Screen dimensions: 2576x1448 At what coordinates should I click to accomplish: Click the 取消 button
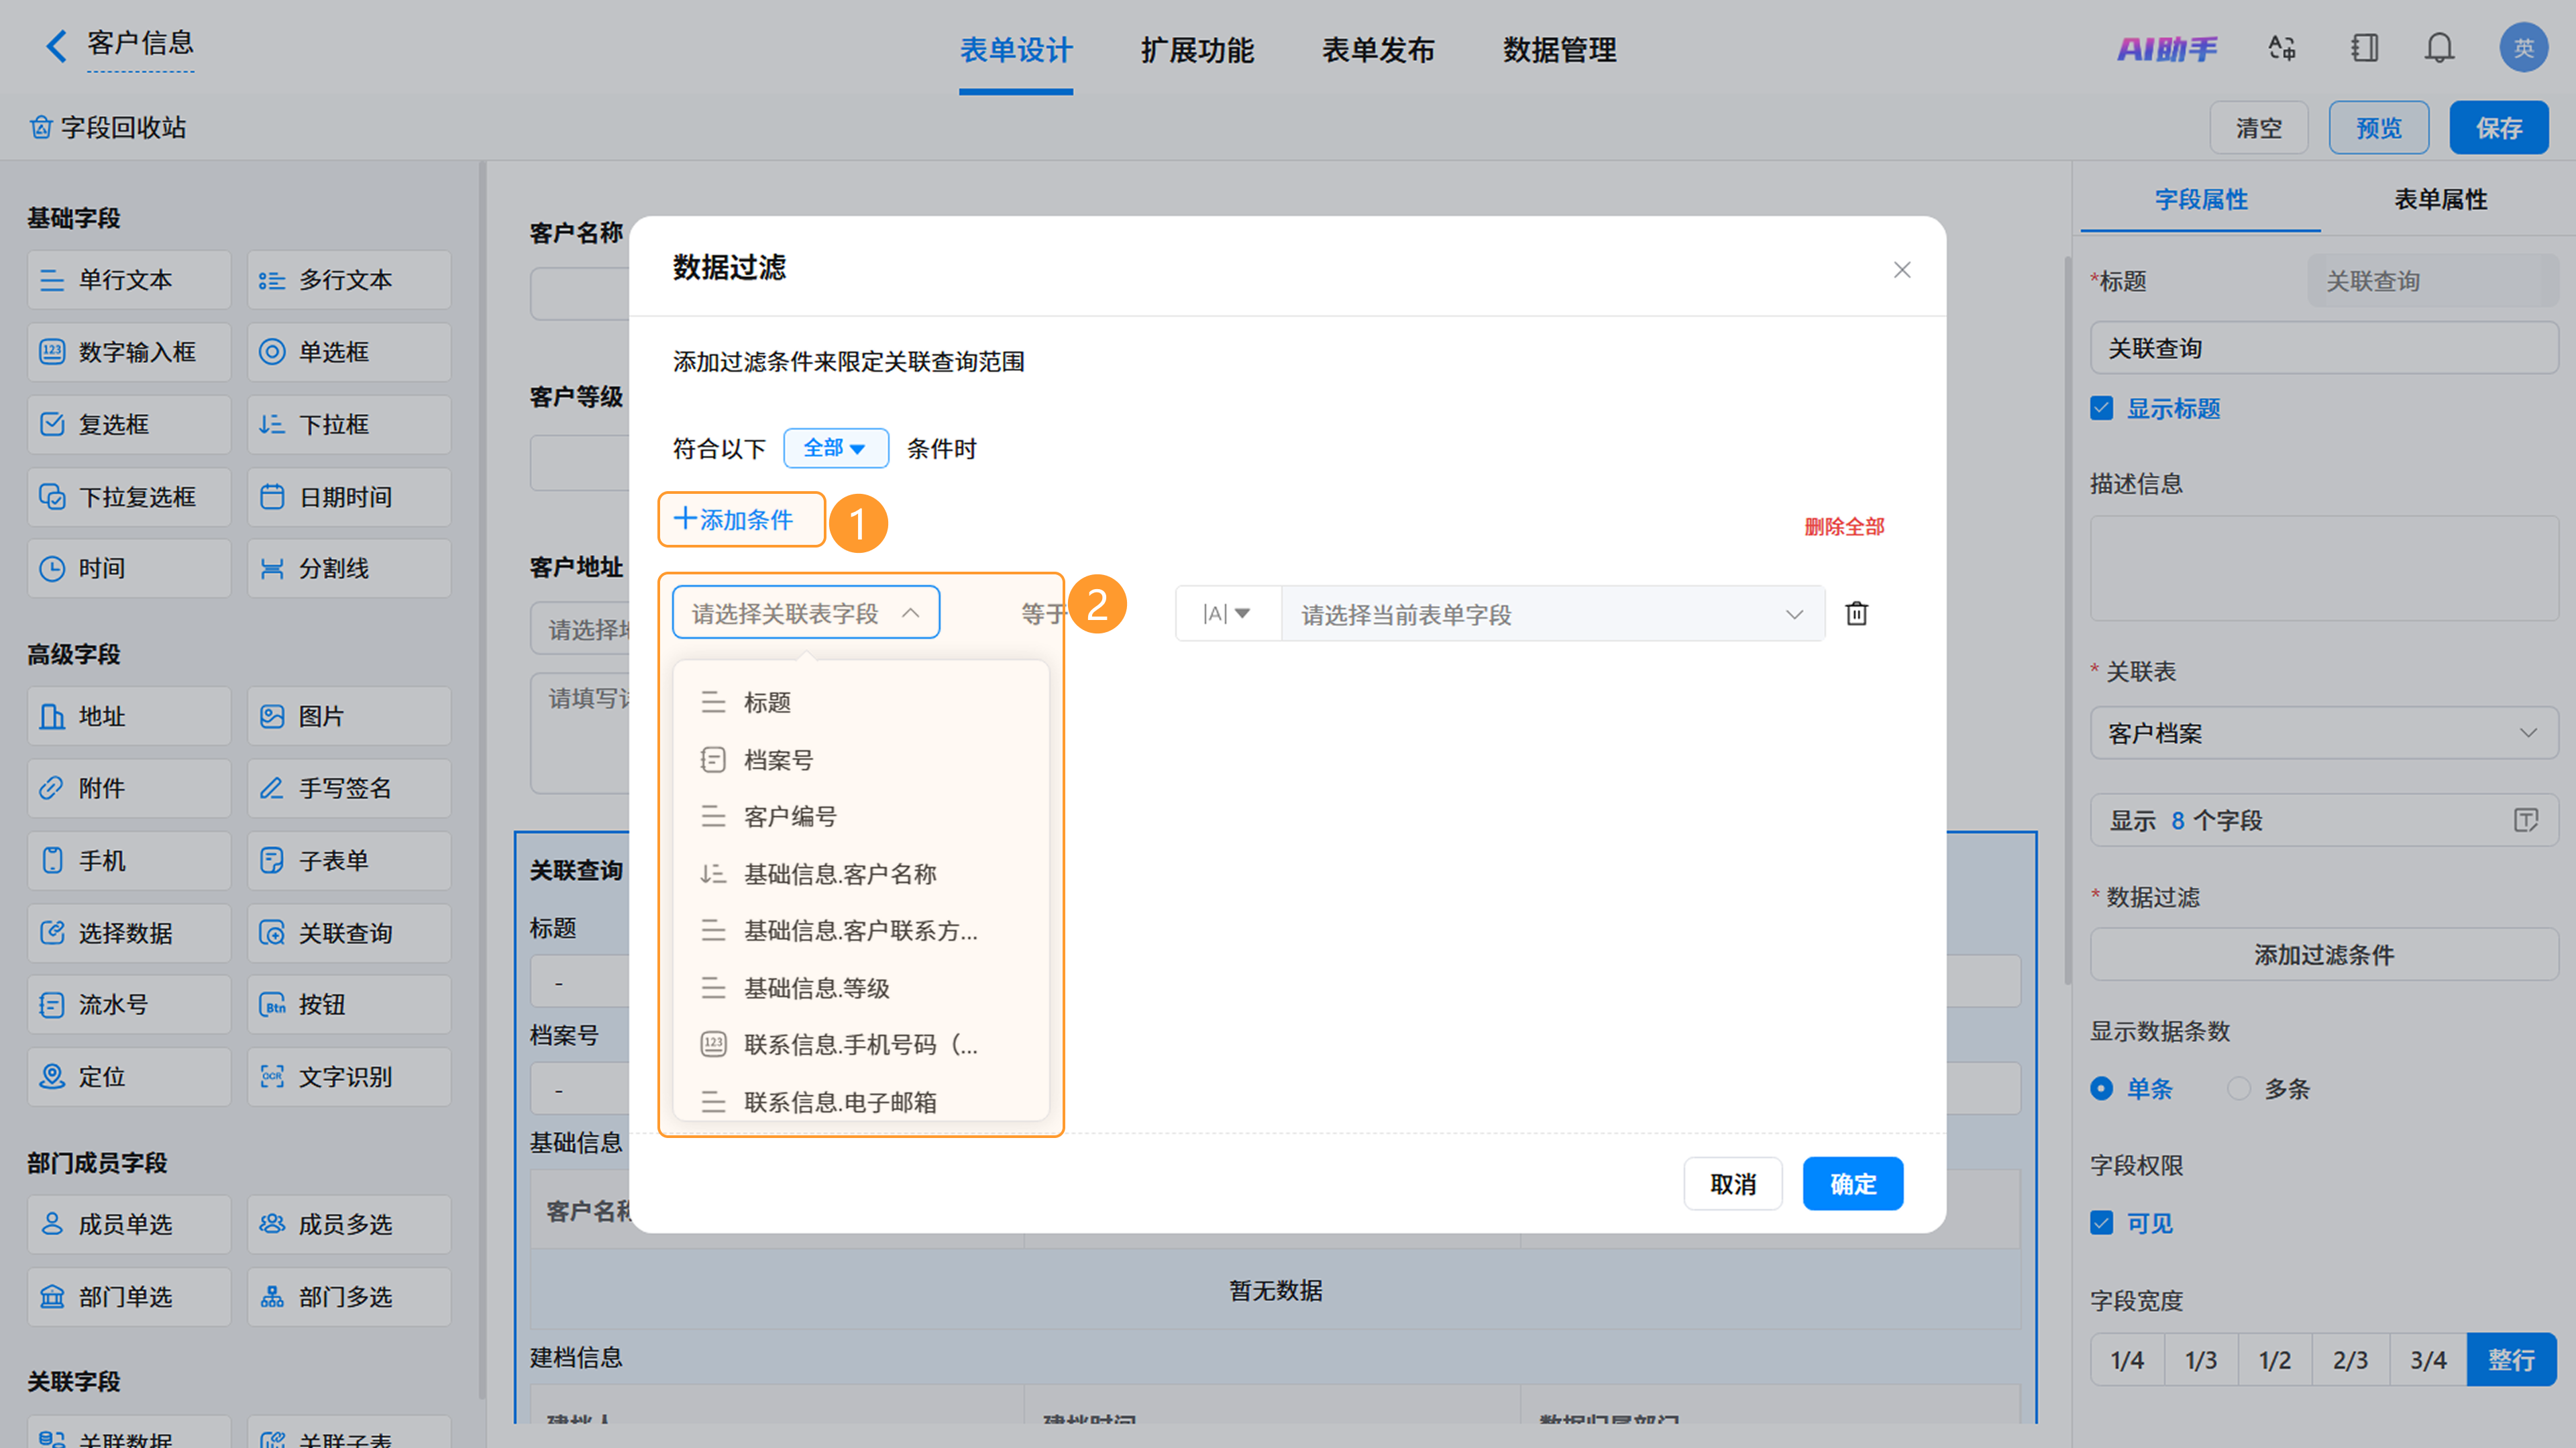click(x=1733, y=1184)
